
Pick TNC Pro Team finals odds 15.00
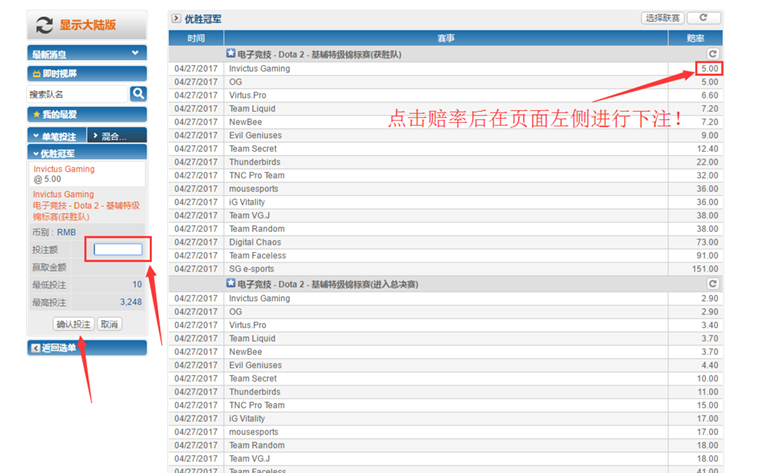[x=707, y=405]
